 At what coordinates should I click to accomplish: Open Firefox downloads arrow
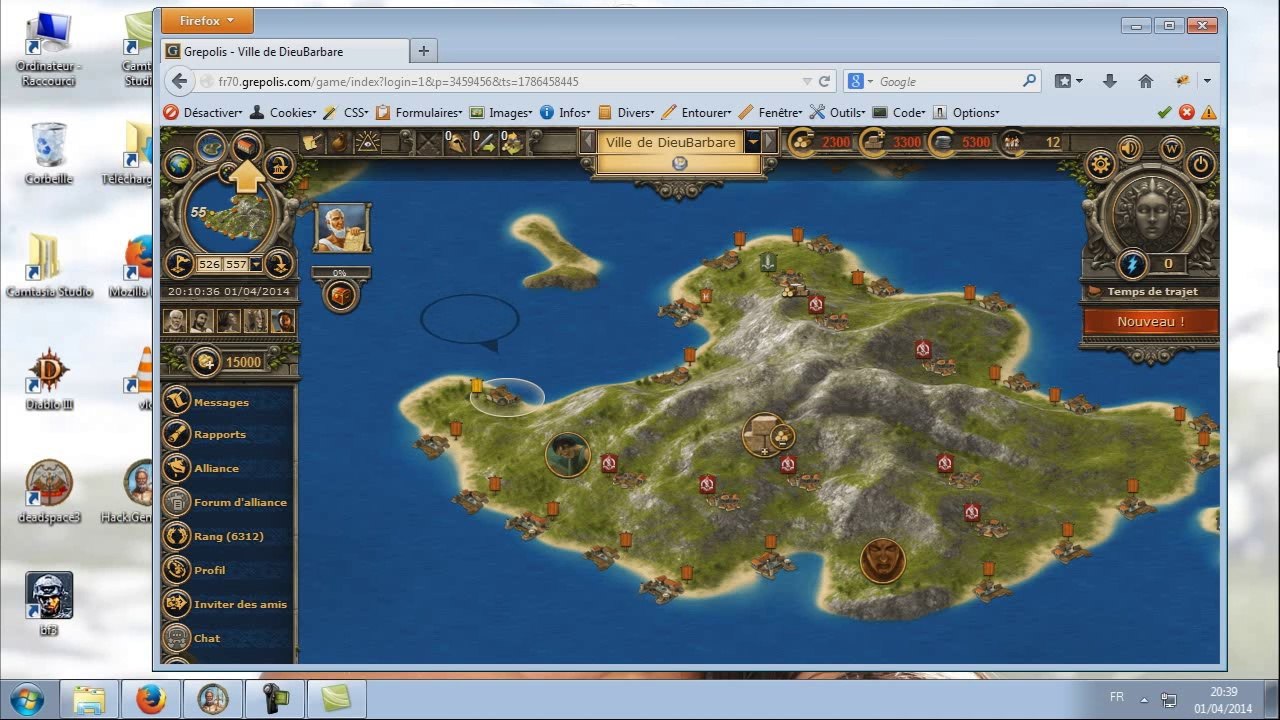(1109, 81)
